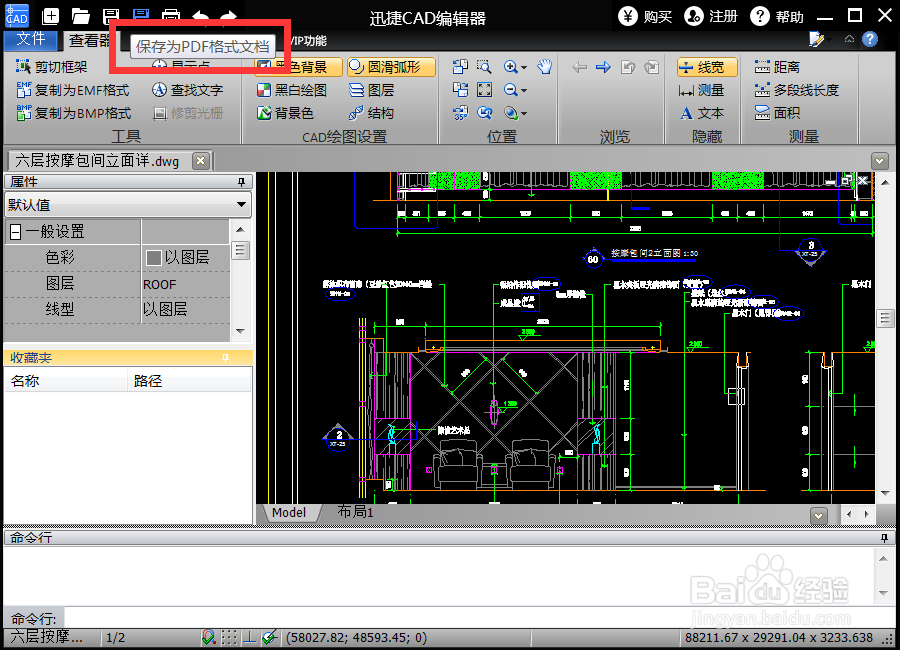Screen dimensions: 900x650
Task: Switch to the 布局1 layout tab
Action: coord(355,512)
